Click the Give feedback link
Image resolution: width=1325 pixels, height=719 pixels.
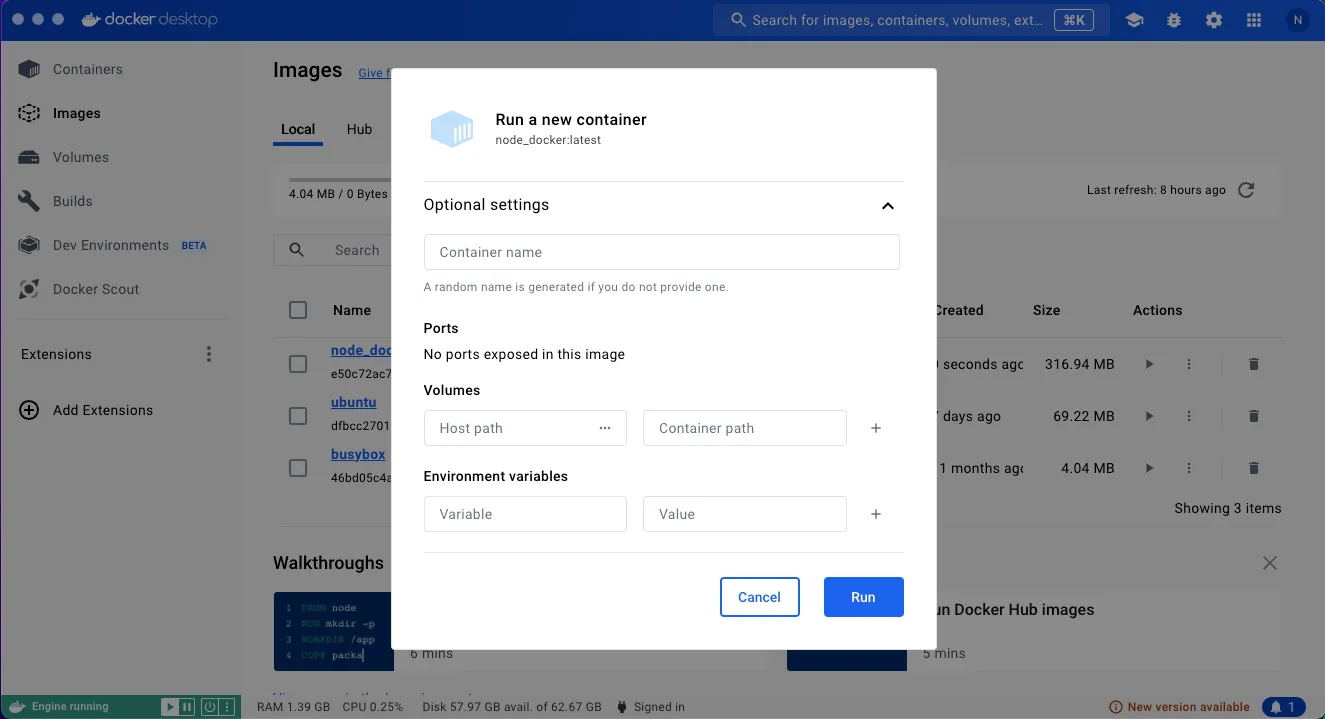(x=374, y=73)
